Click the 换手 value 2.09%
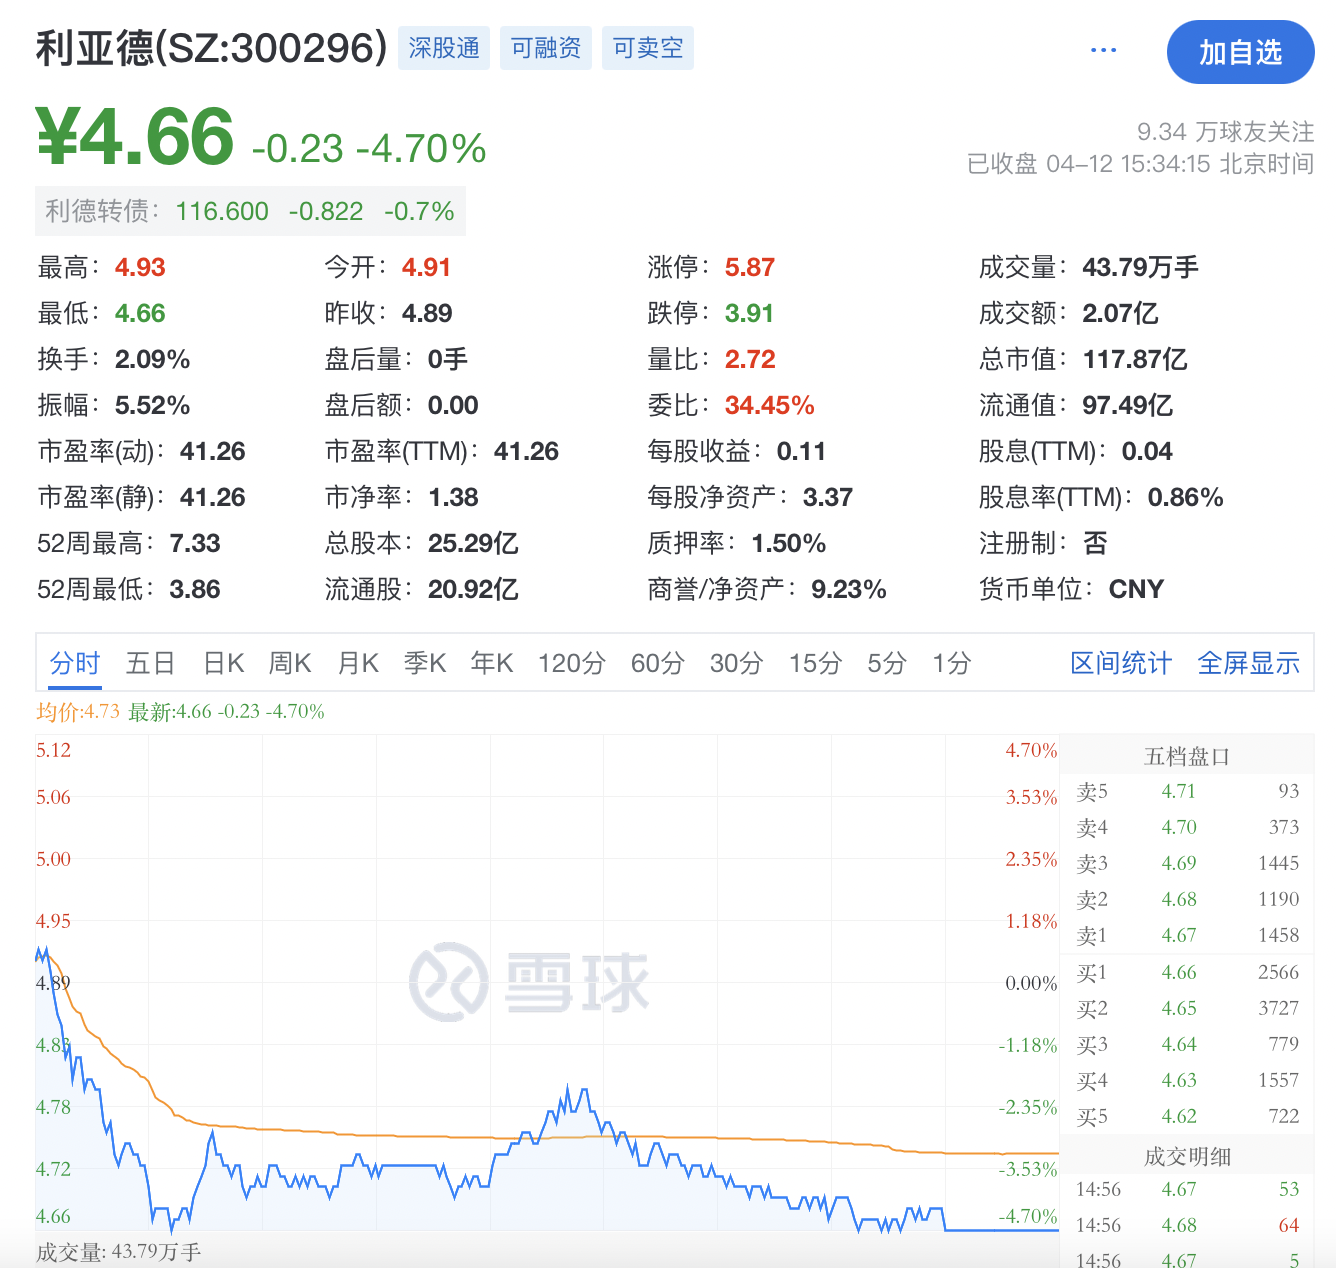 [x=153, y=359]
